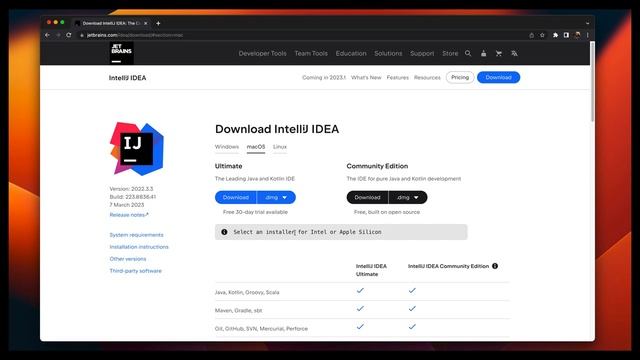Click the Version: 2022.3.3 text
This screenshot has width=640, height=360.
(x=131, y=189)
